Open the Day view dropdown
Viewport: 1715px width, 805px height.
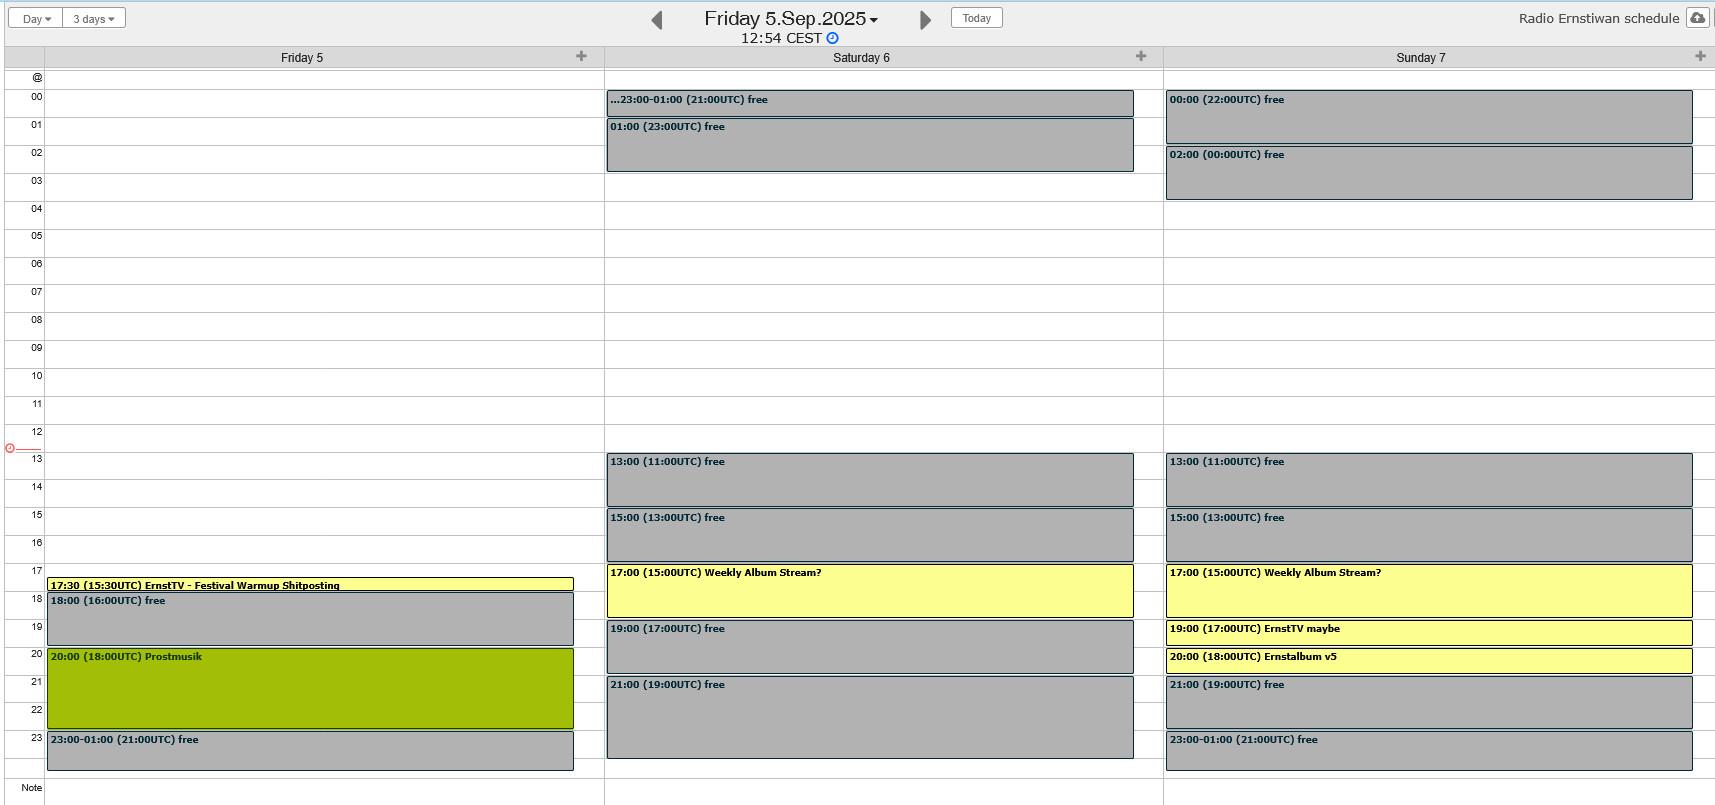(36, 18)
